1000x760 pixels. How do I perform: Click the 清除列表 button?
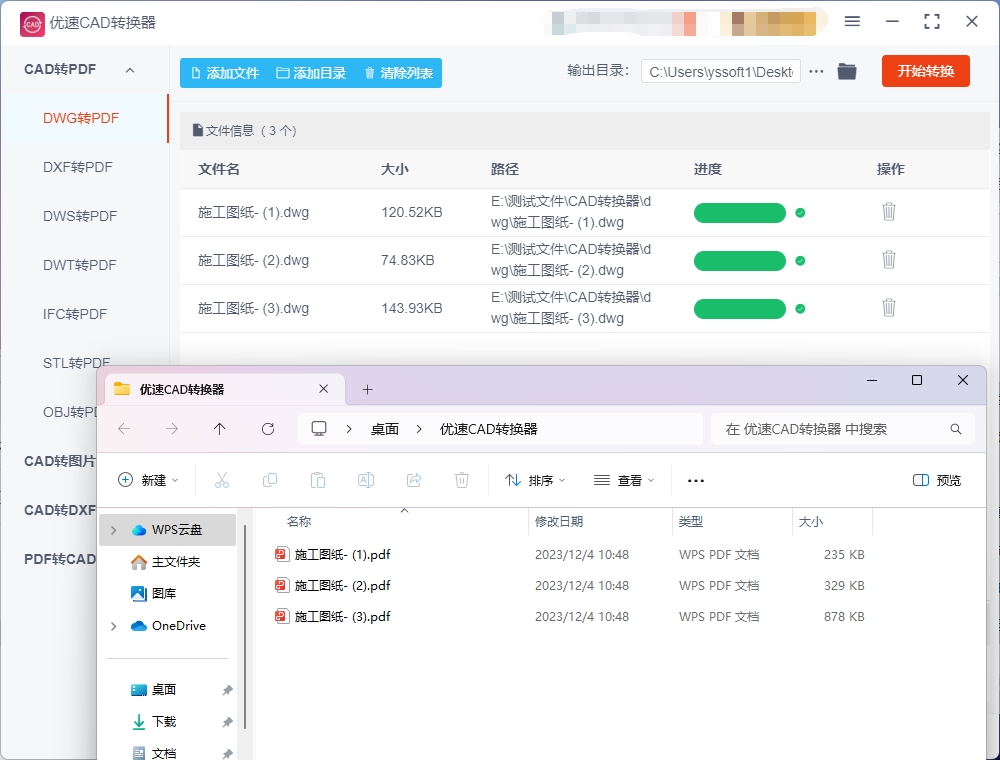[x=399, y=73]
